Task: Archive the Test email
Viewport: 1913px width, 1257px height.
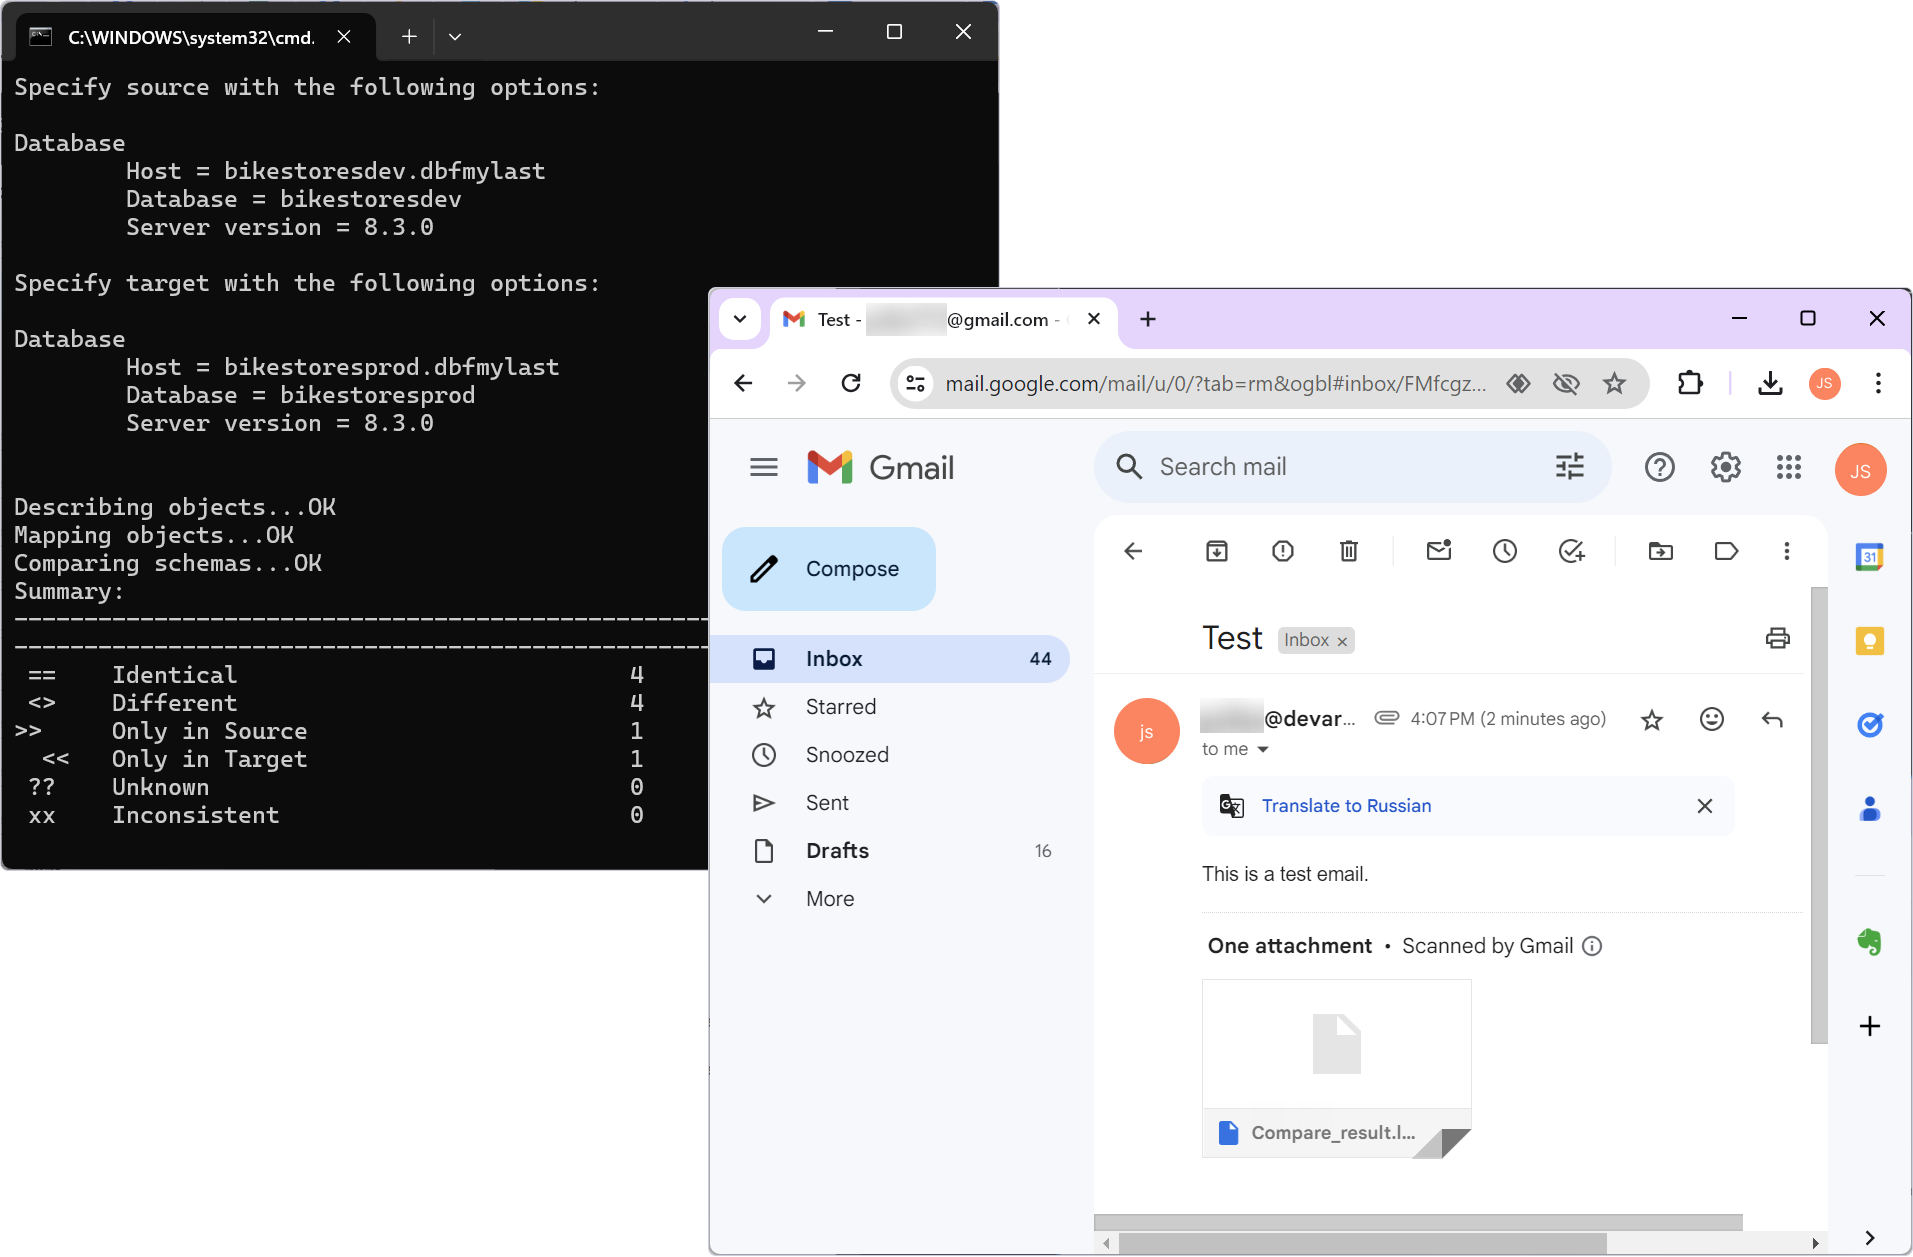Action: click(1217, 551)
